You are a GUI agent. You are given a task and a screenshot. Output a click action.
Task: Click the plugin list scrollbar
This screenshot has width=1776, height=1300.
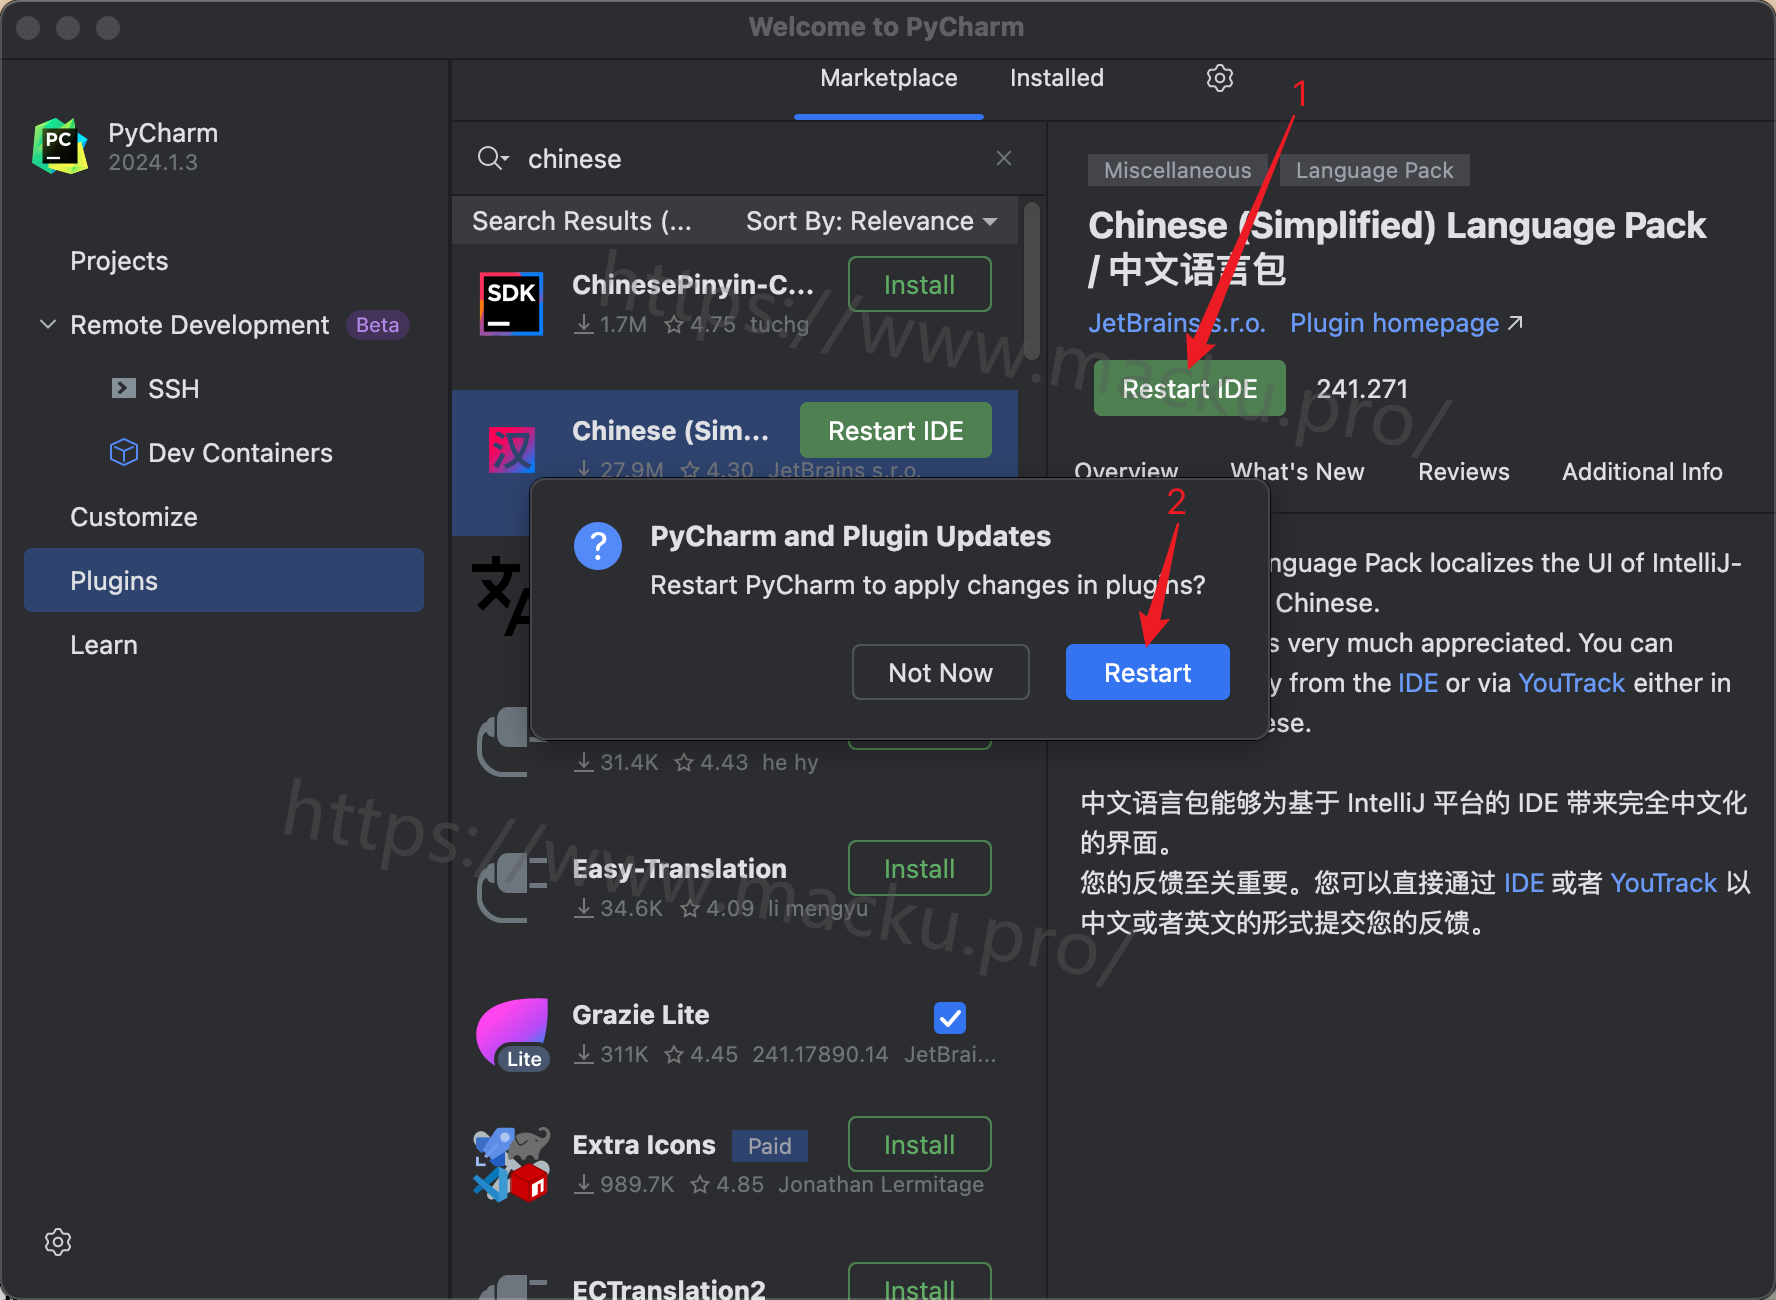(x=1032, y=282)
